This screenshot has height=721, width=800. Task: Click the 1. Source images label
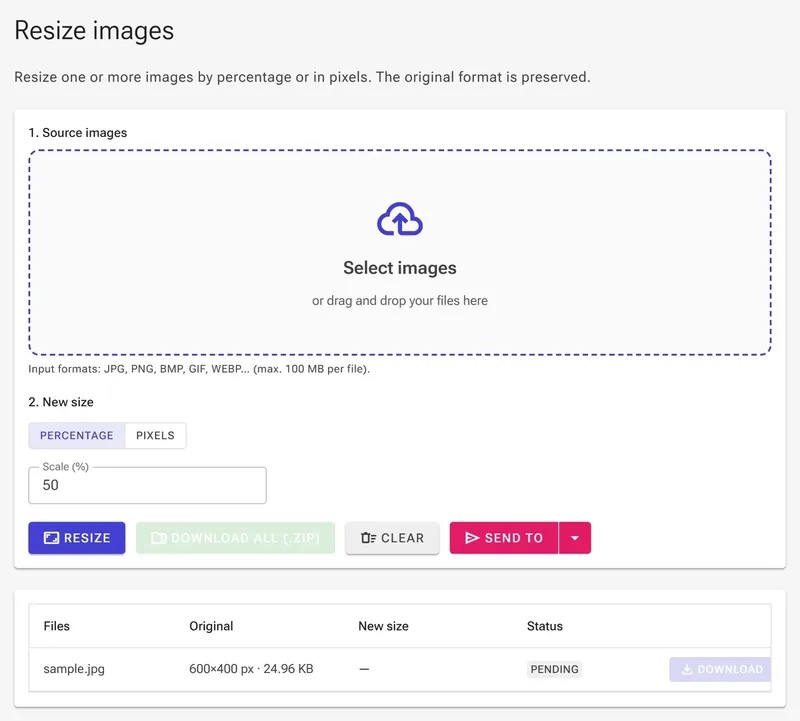pos(78,133)
